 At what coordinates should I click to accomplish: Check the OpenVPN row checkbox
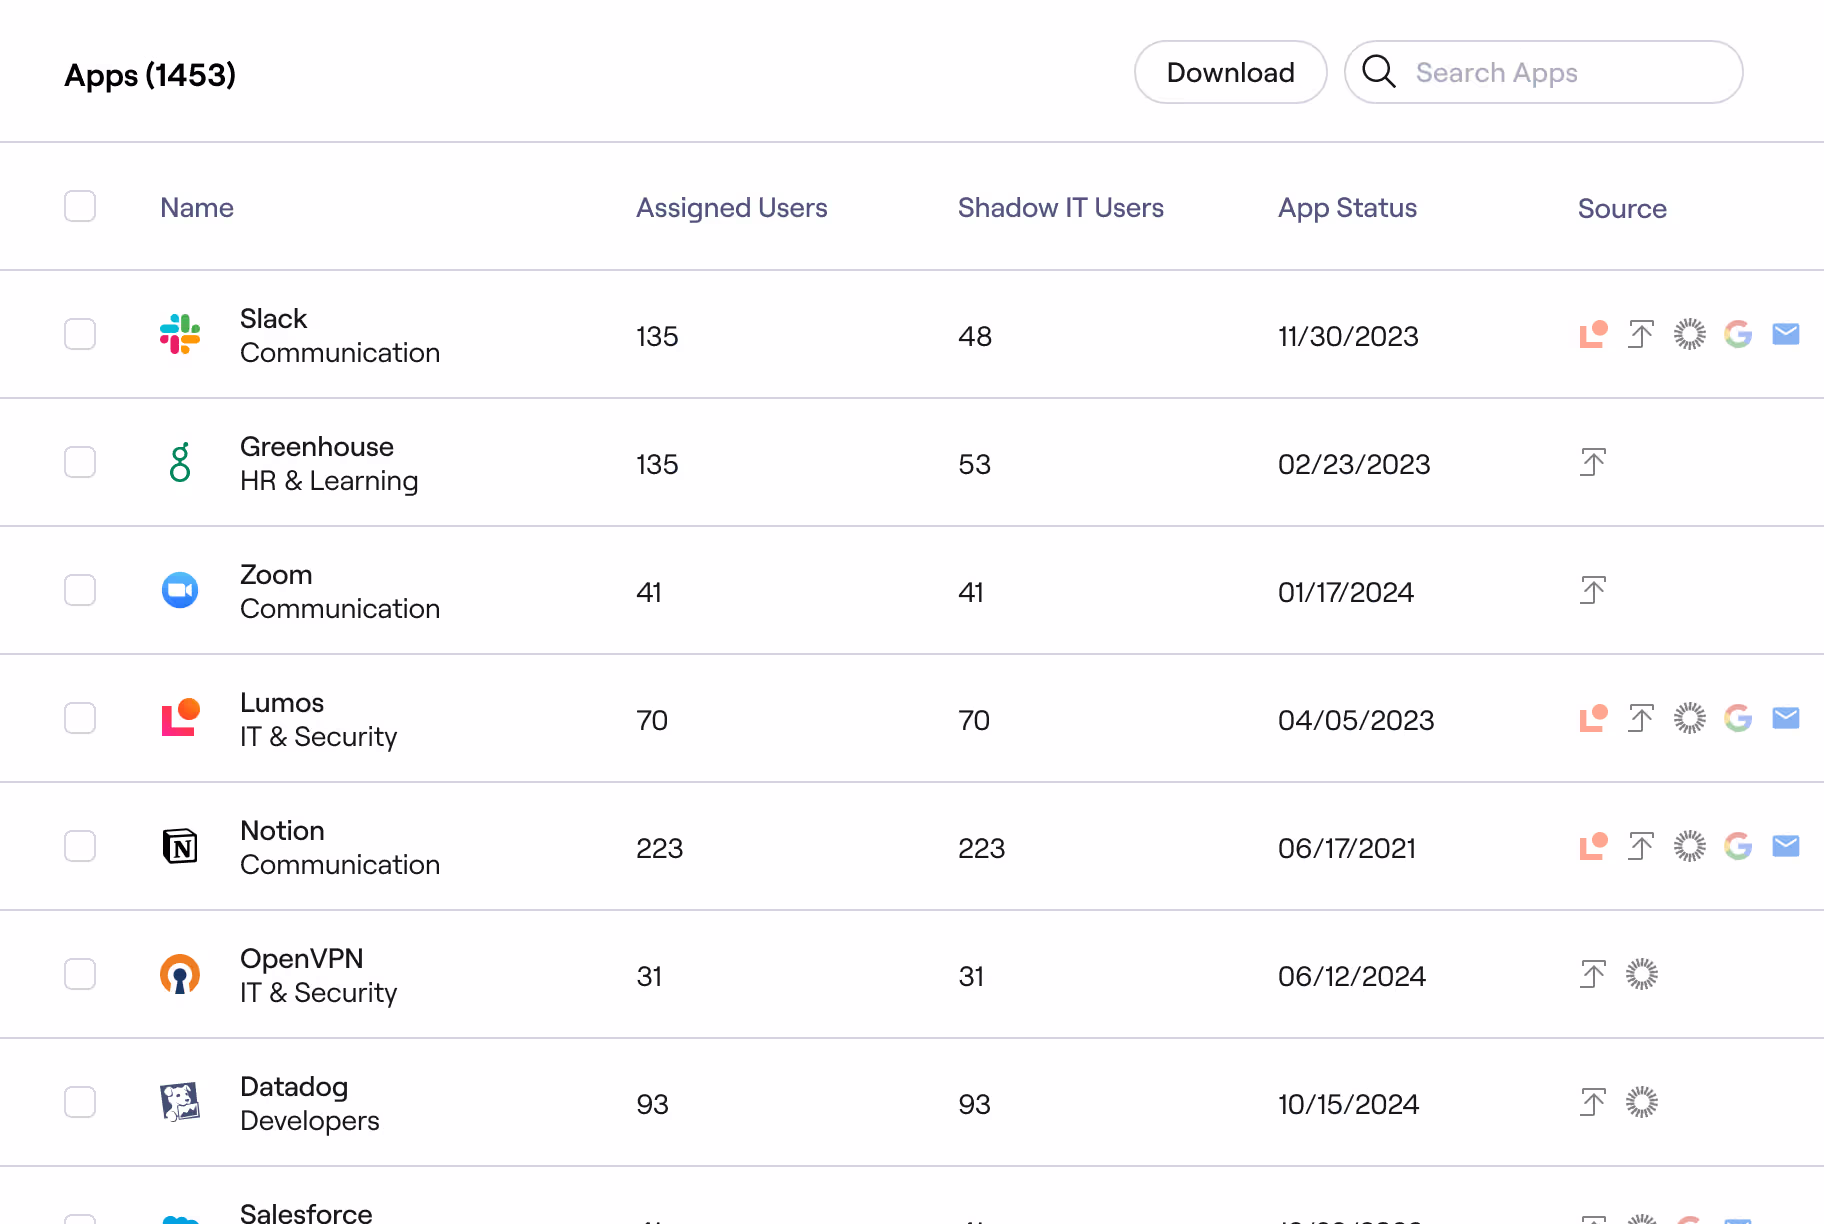coord(80,974)
